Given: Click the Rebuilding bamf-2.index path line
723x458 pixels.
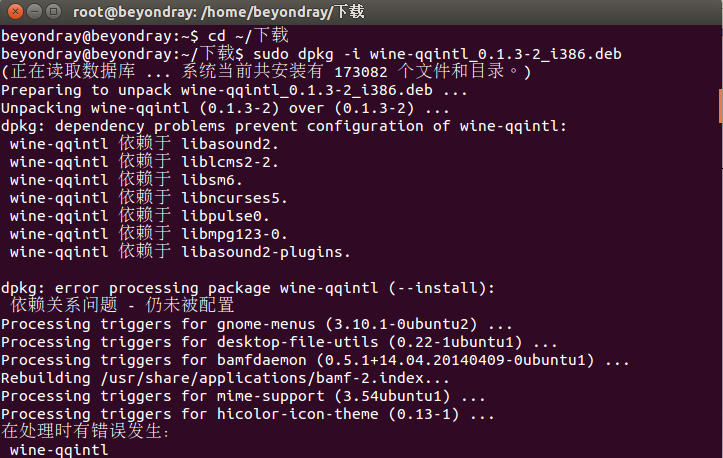Looking at the screenshot, I should 225,378.
